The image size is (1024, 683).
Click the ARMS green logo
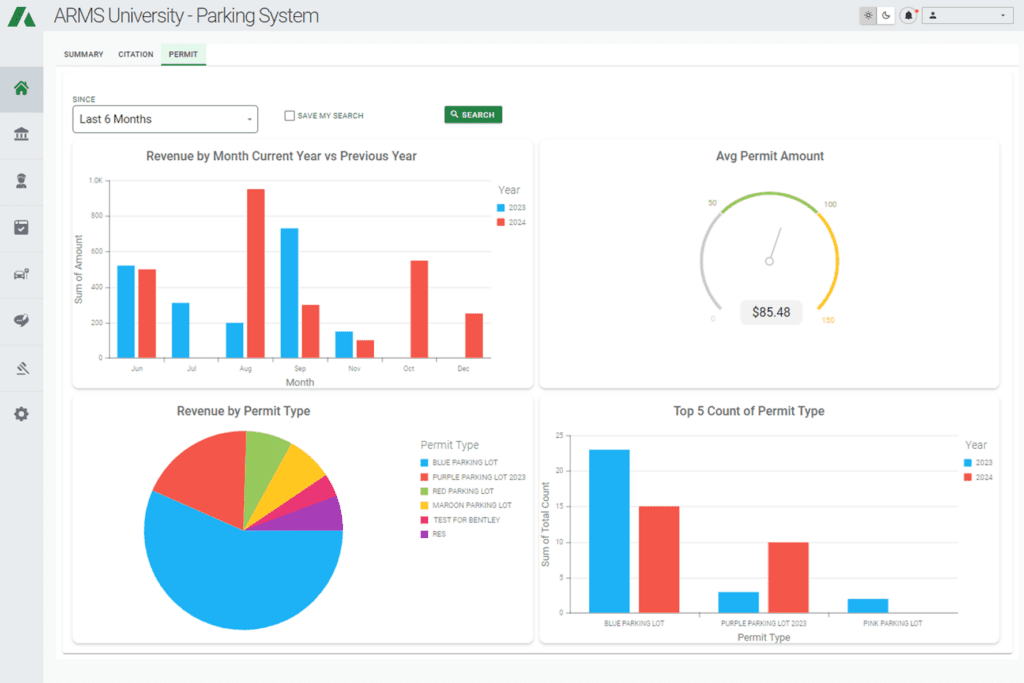[22, 16]
